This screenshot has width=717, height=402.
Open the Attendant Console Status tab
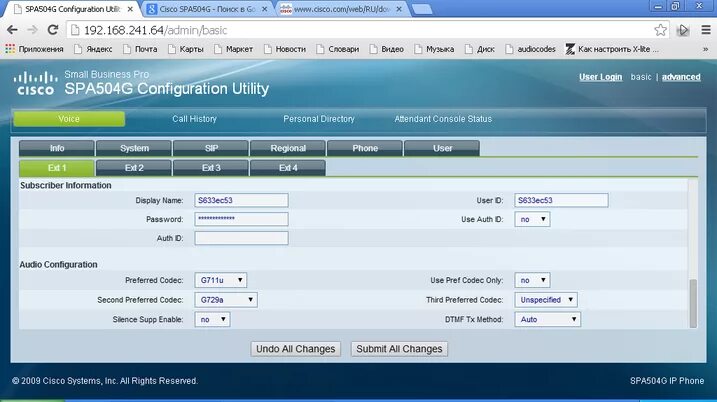point(443,119)
